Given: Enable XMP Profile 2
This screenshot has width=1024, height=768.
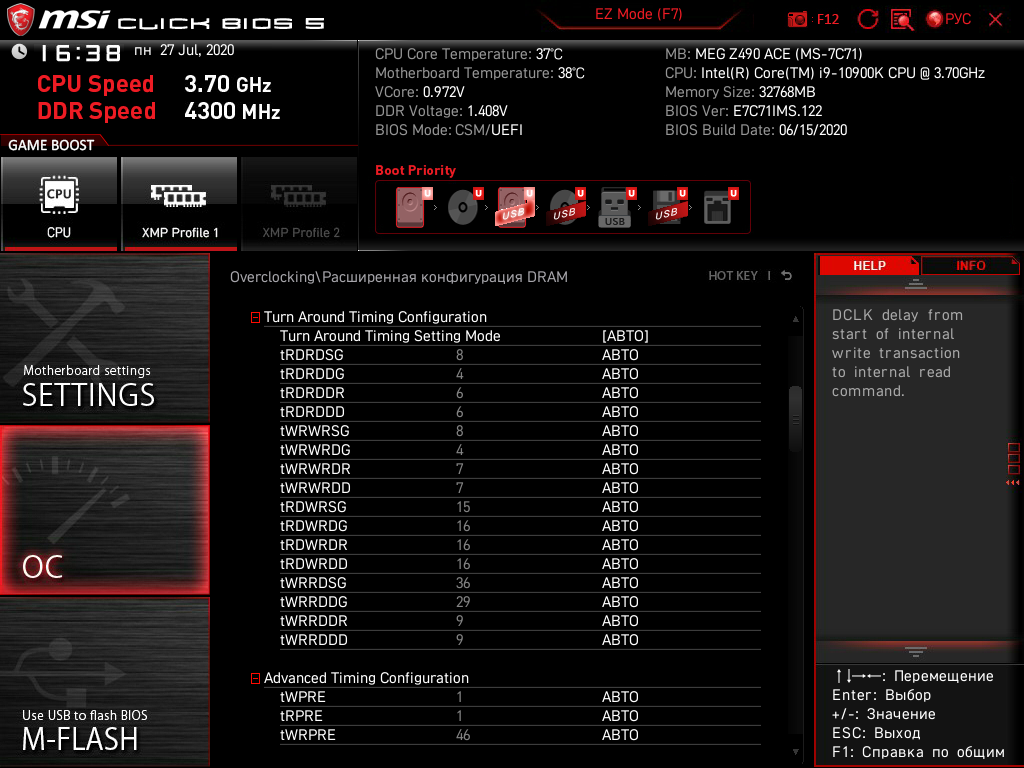Looking at the screenshot, I should tap(300, 204).
